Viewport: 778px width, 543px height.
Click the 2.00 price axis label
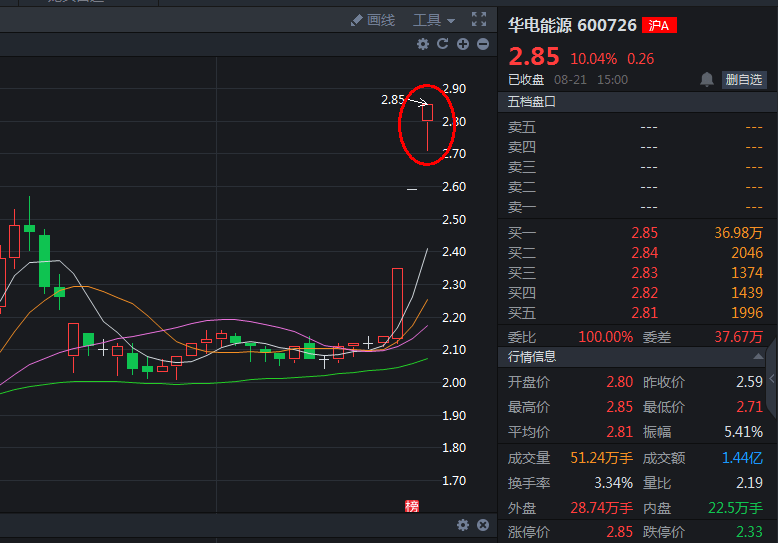click(x=454, y=383)
